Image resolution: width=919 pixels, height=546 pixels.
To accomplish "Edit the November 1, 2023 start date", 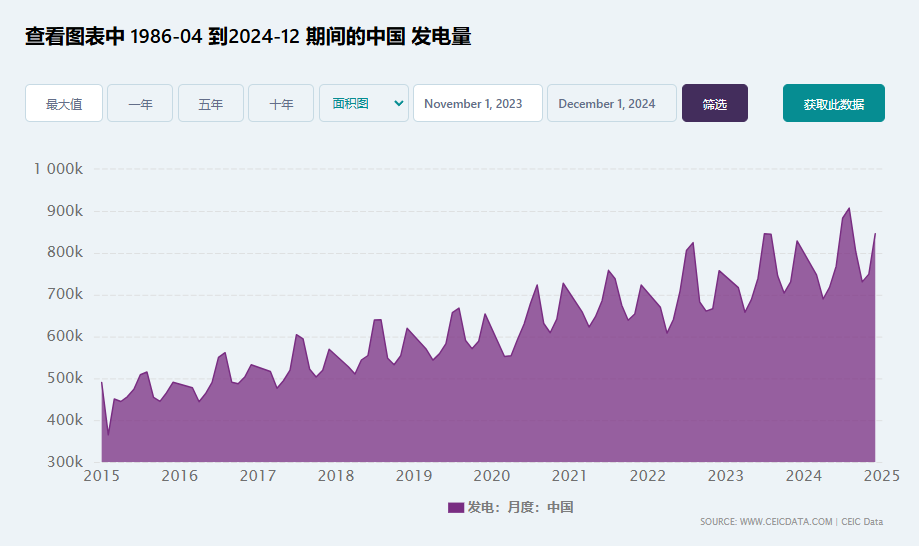I will [478, 104].
